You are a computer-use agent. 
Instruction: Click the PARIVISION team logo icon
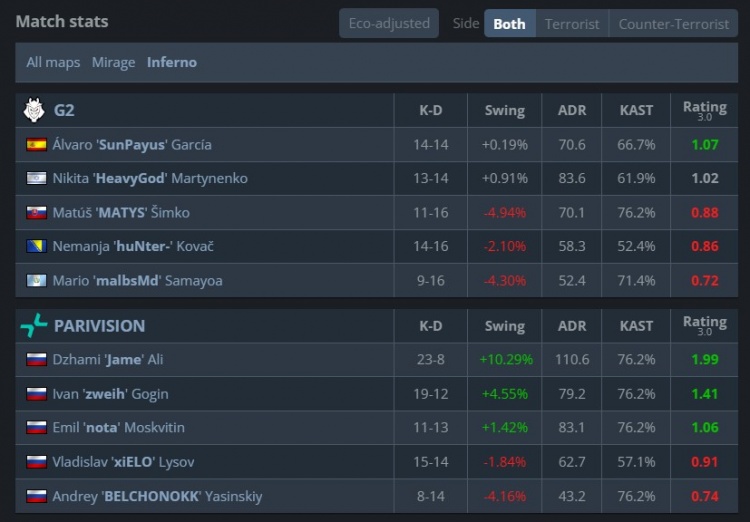pyautogui.click(x=34, y=325)
